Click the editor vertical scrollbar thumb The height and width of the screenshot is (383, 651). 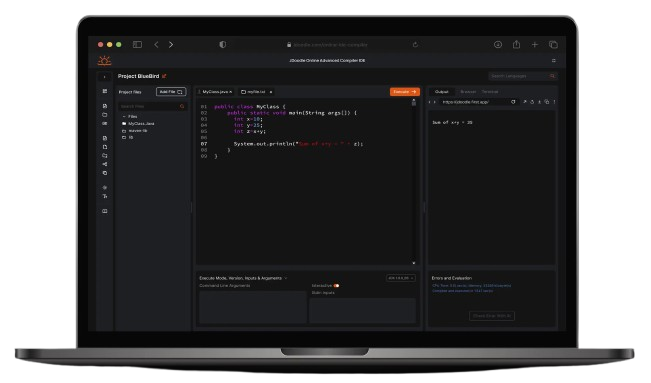[414, 103]
